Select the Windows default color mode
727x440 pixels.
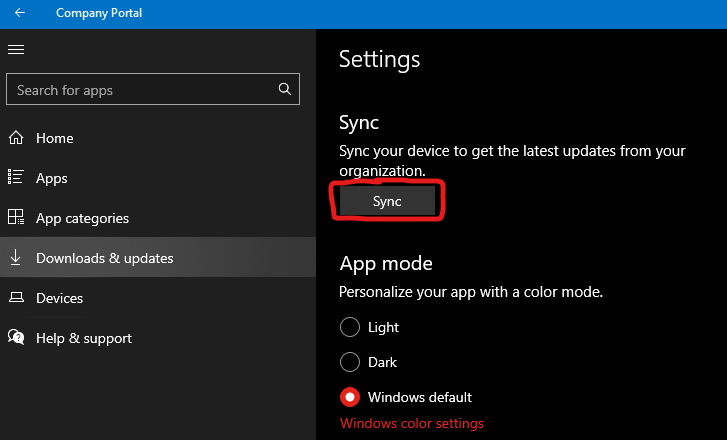point(350,397)
